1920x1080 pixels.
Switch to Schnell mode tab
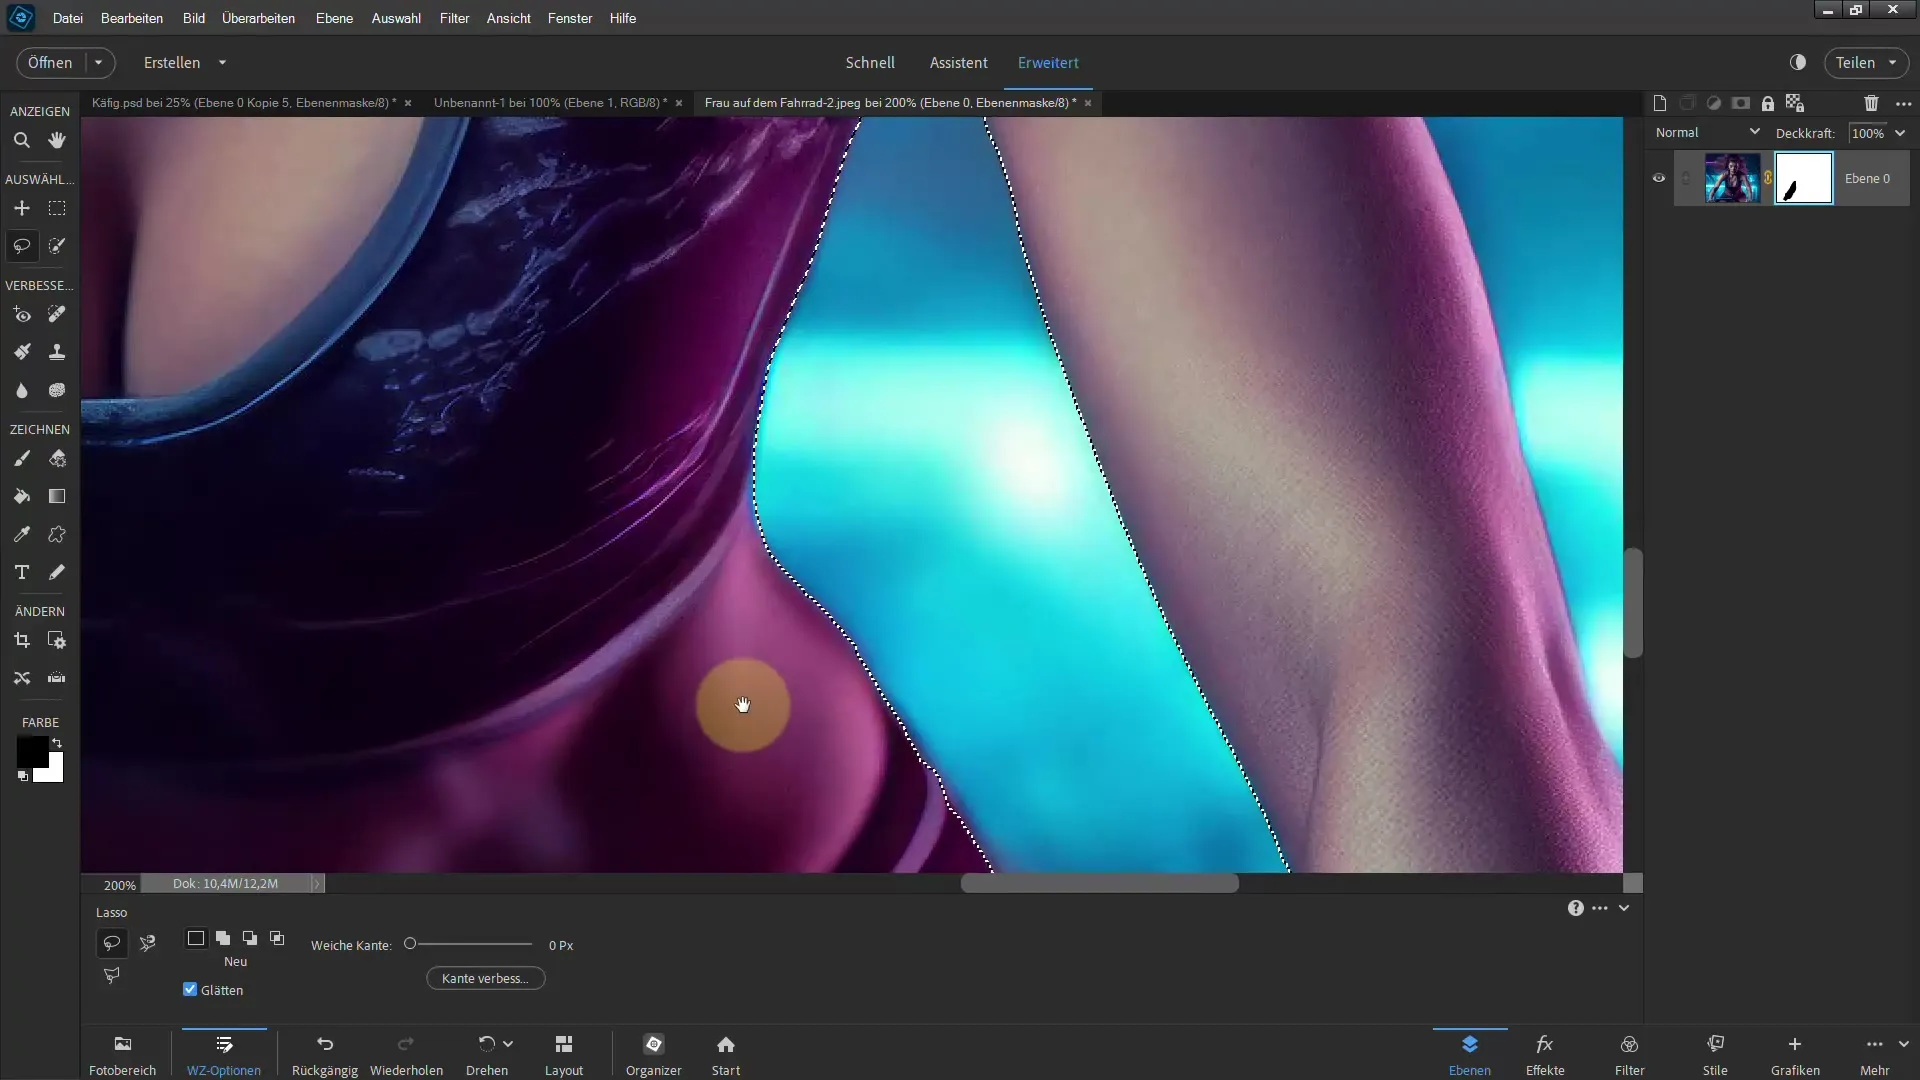pos(870,62)
